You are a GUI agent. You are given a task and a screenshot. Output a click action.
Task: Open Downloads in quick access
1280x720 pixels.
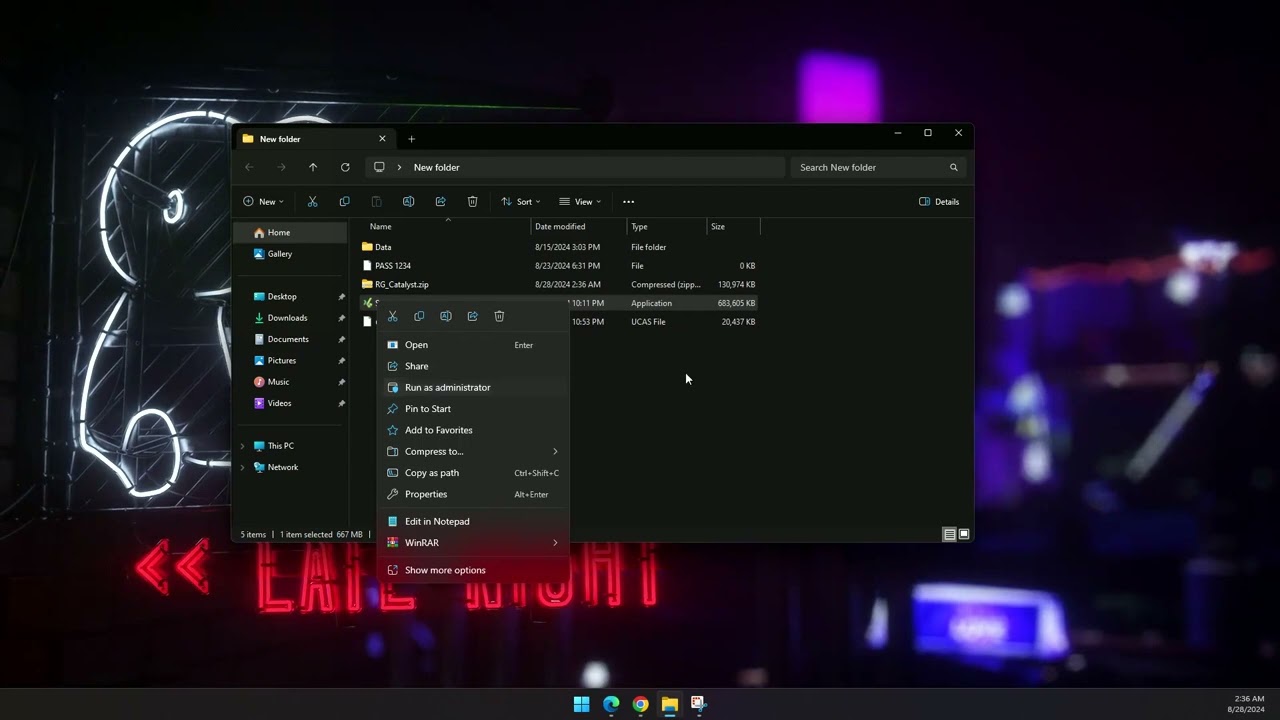coord(291,318)
